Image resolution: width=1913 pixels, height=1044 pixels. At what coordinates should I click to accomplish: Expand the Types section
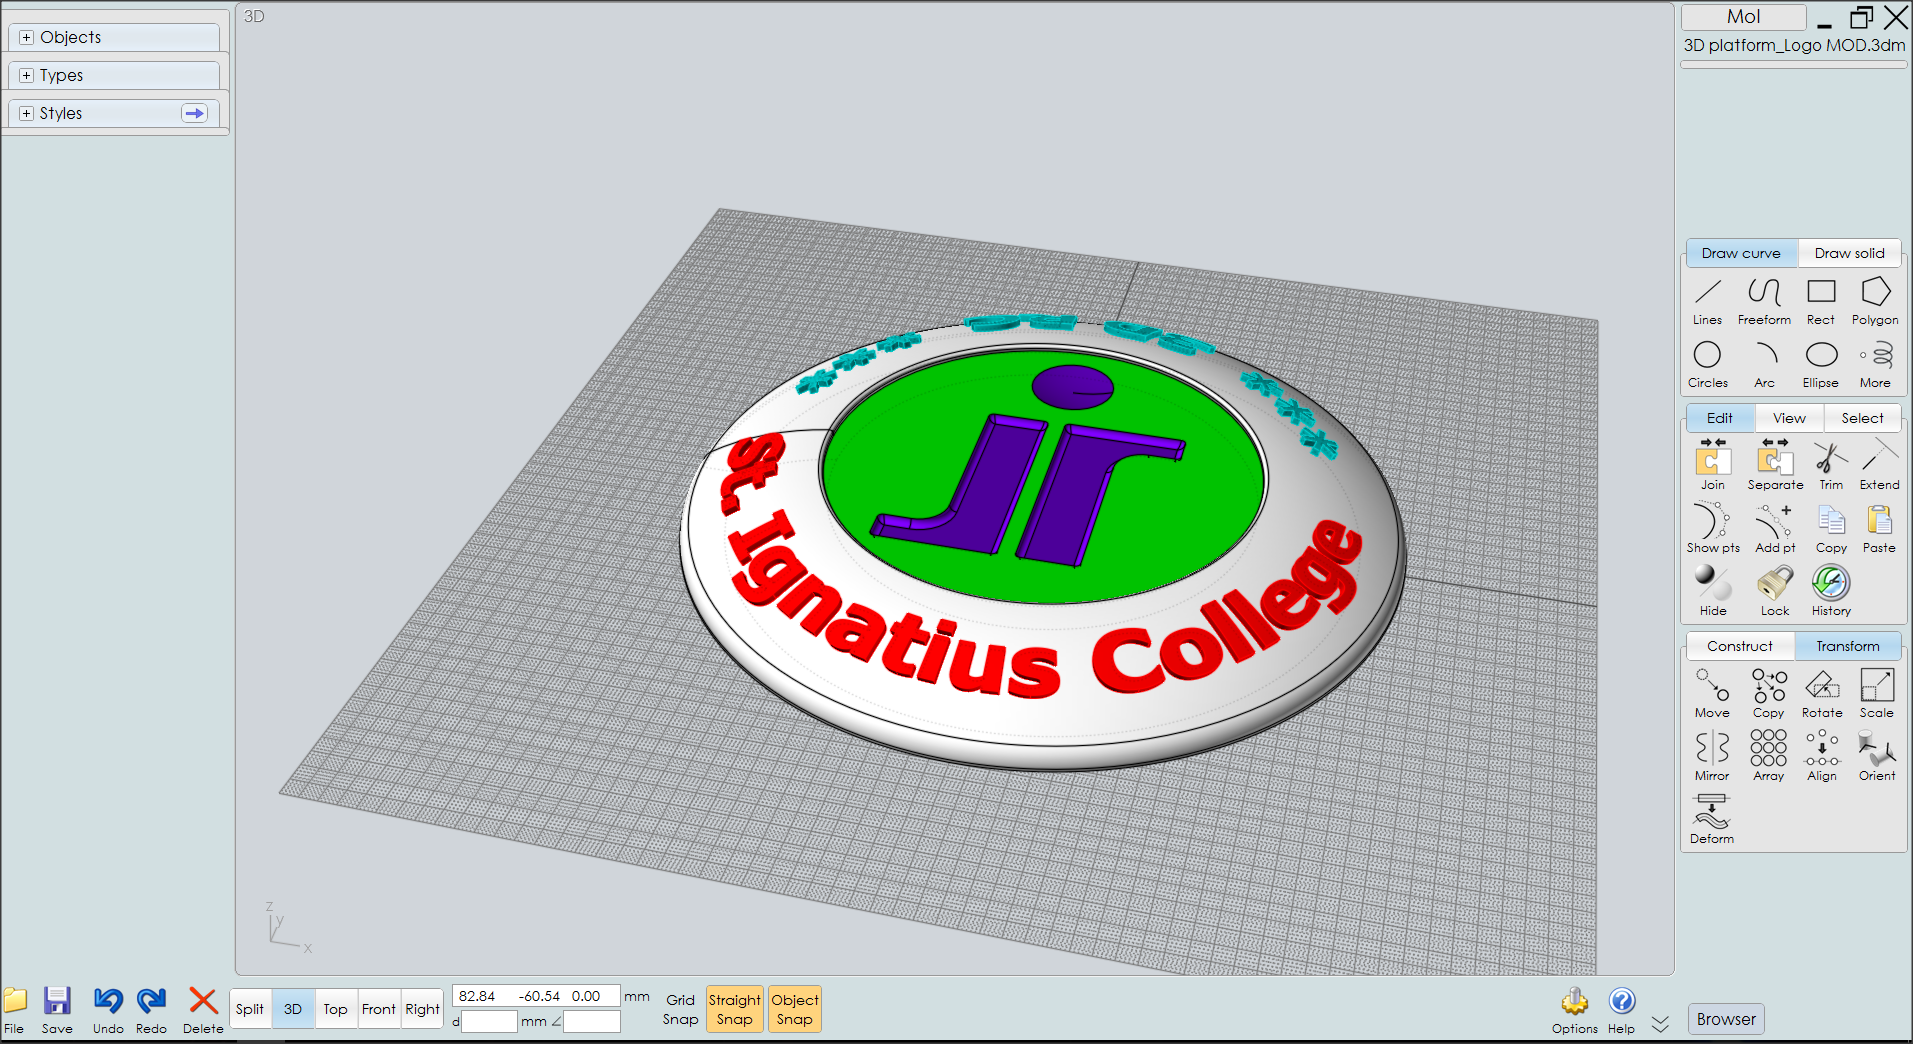[x=113, y=75]
